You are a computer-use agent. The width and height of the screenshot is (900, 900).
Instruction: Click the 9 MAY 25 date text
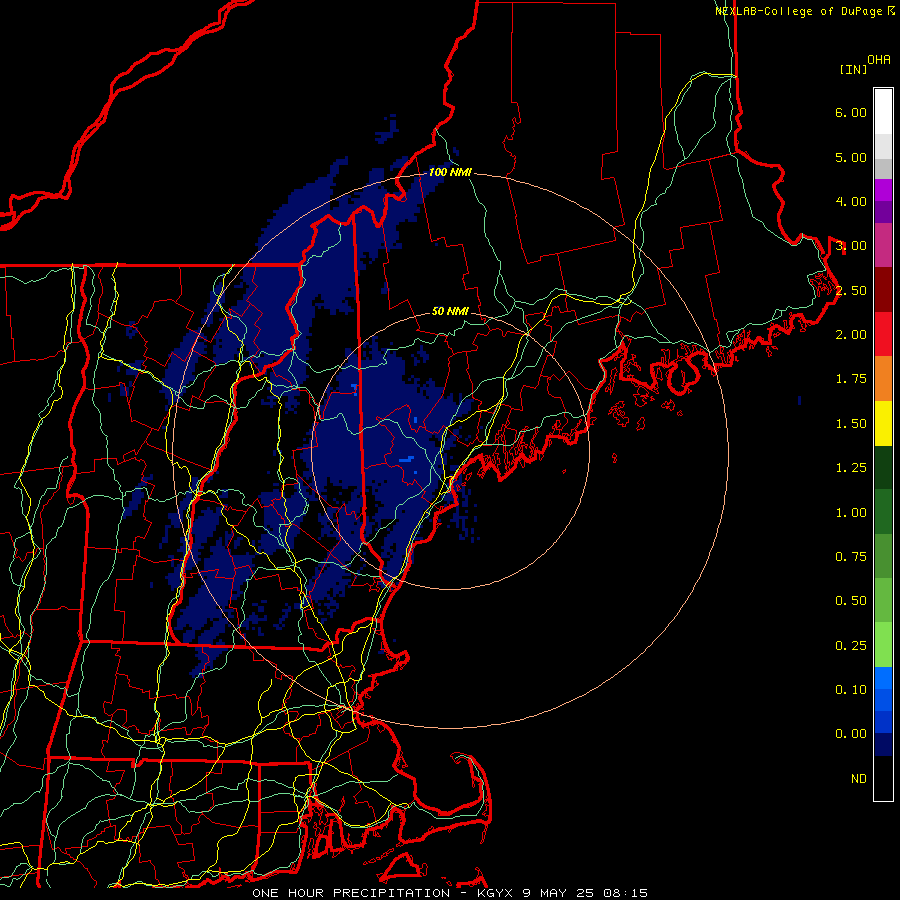(x=558, y=893)
